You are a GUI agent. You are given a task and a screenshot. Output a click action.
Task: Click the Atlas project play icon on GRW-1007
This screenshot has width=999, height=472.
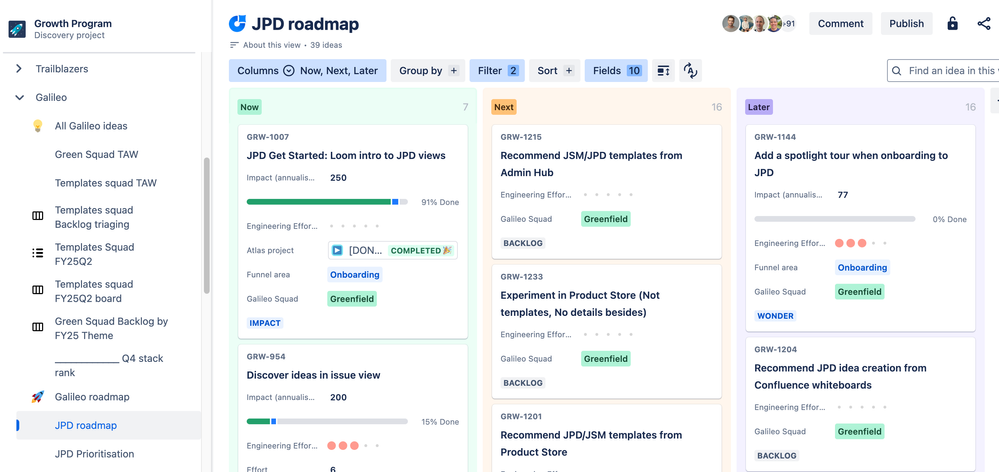(x=337, y=250)
